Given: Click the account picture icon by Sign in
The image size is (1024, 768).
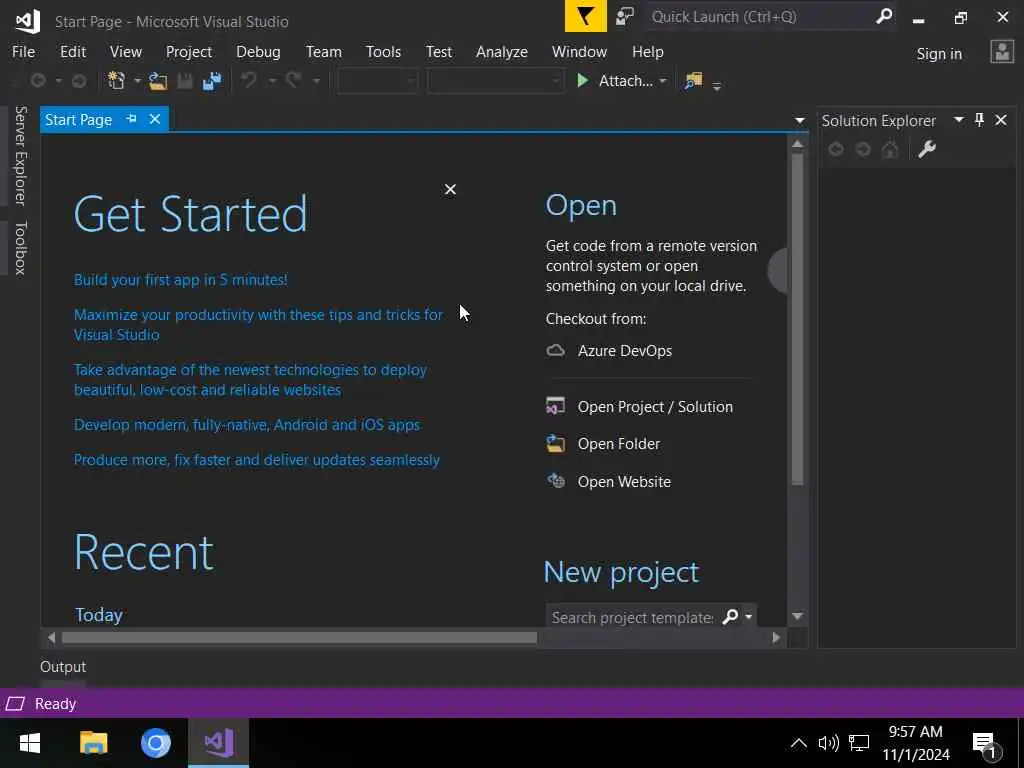Looking at the screenshot, I should (1002, 52).
